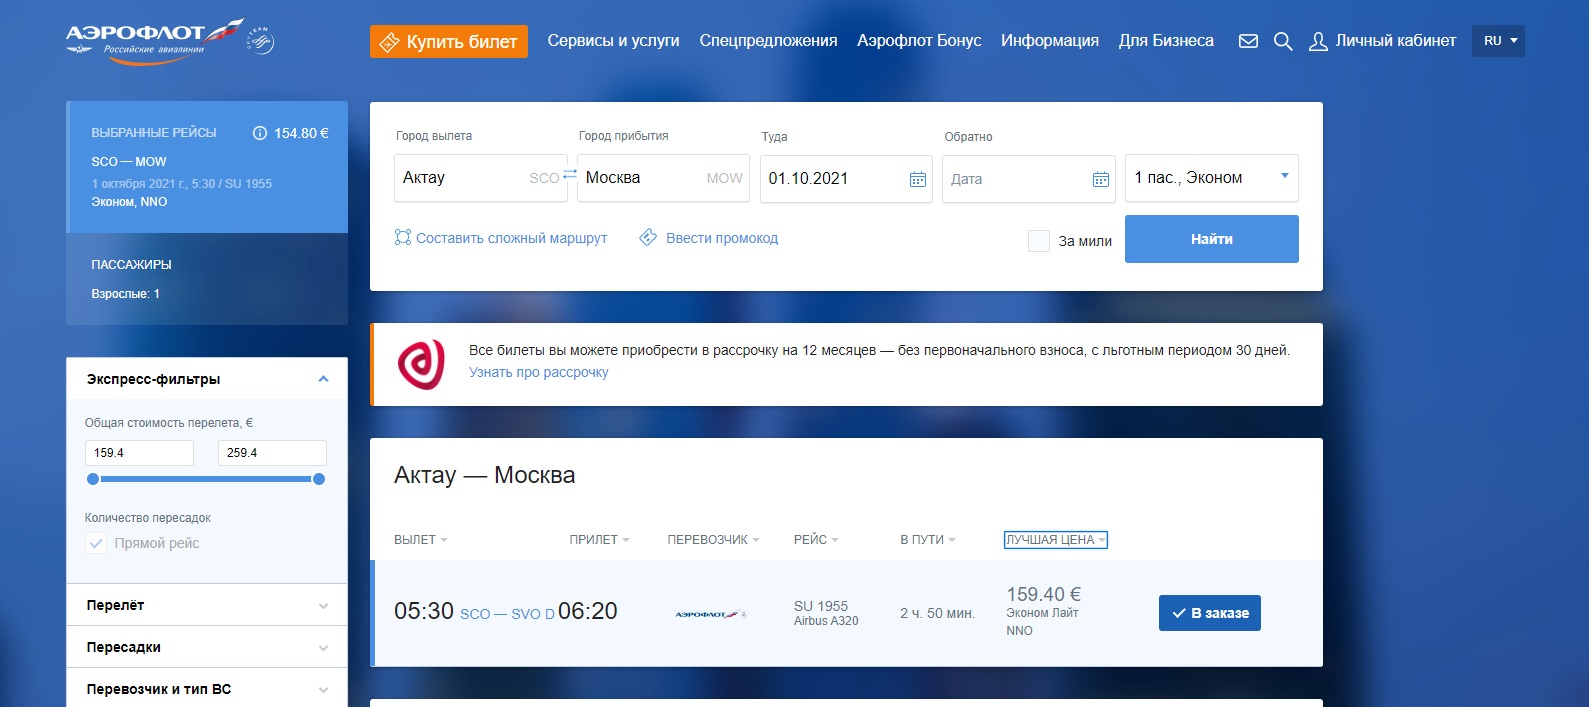The image size is (1589, 707).
Task: Follow the 'Узнать про рассрочку' link
Action: pos(538,372)
